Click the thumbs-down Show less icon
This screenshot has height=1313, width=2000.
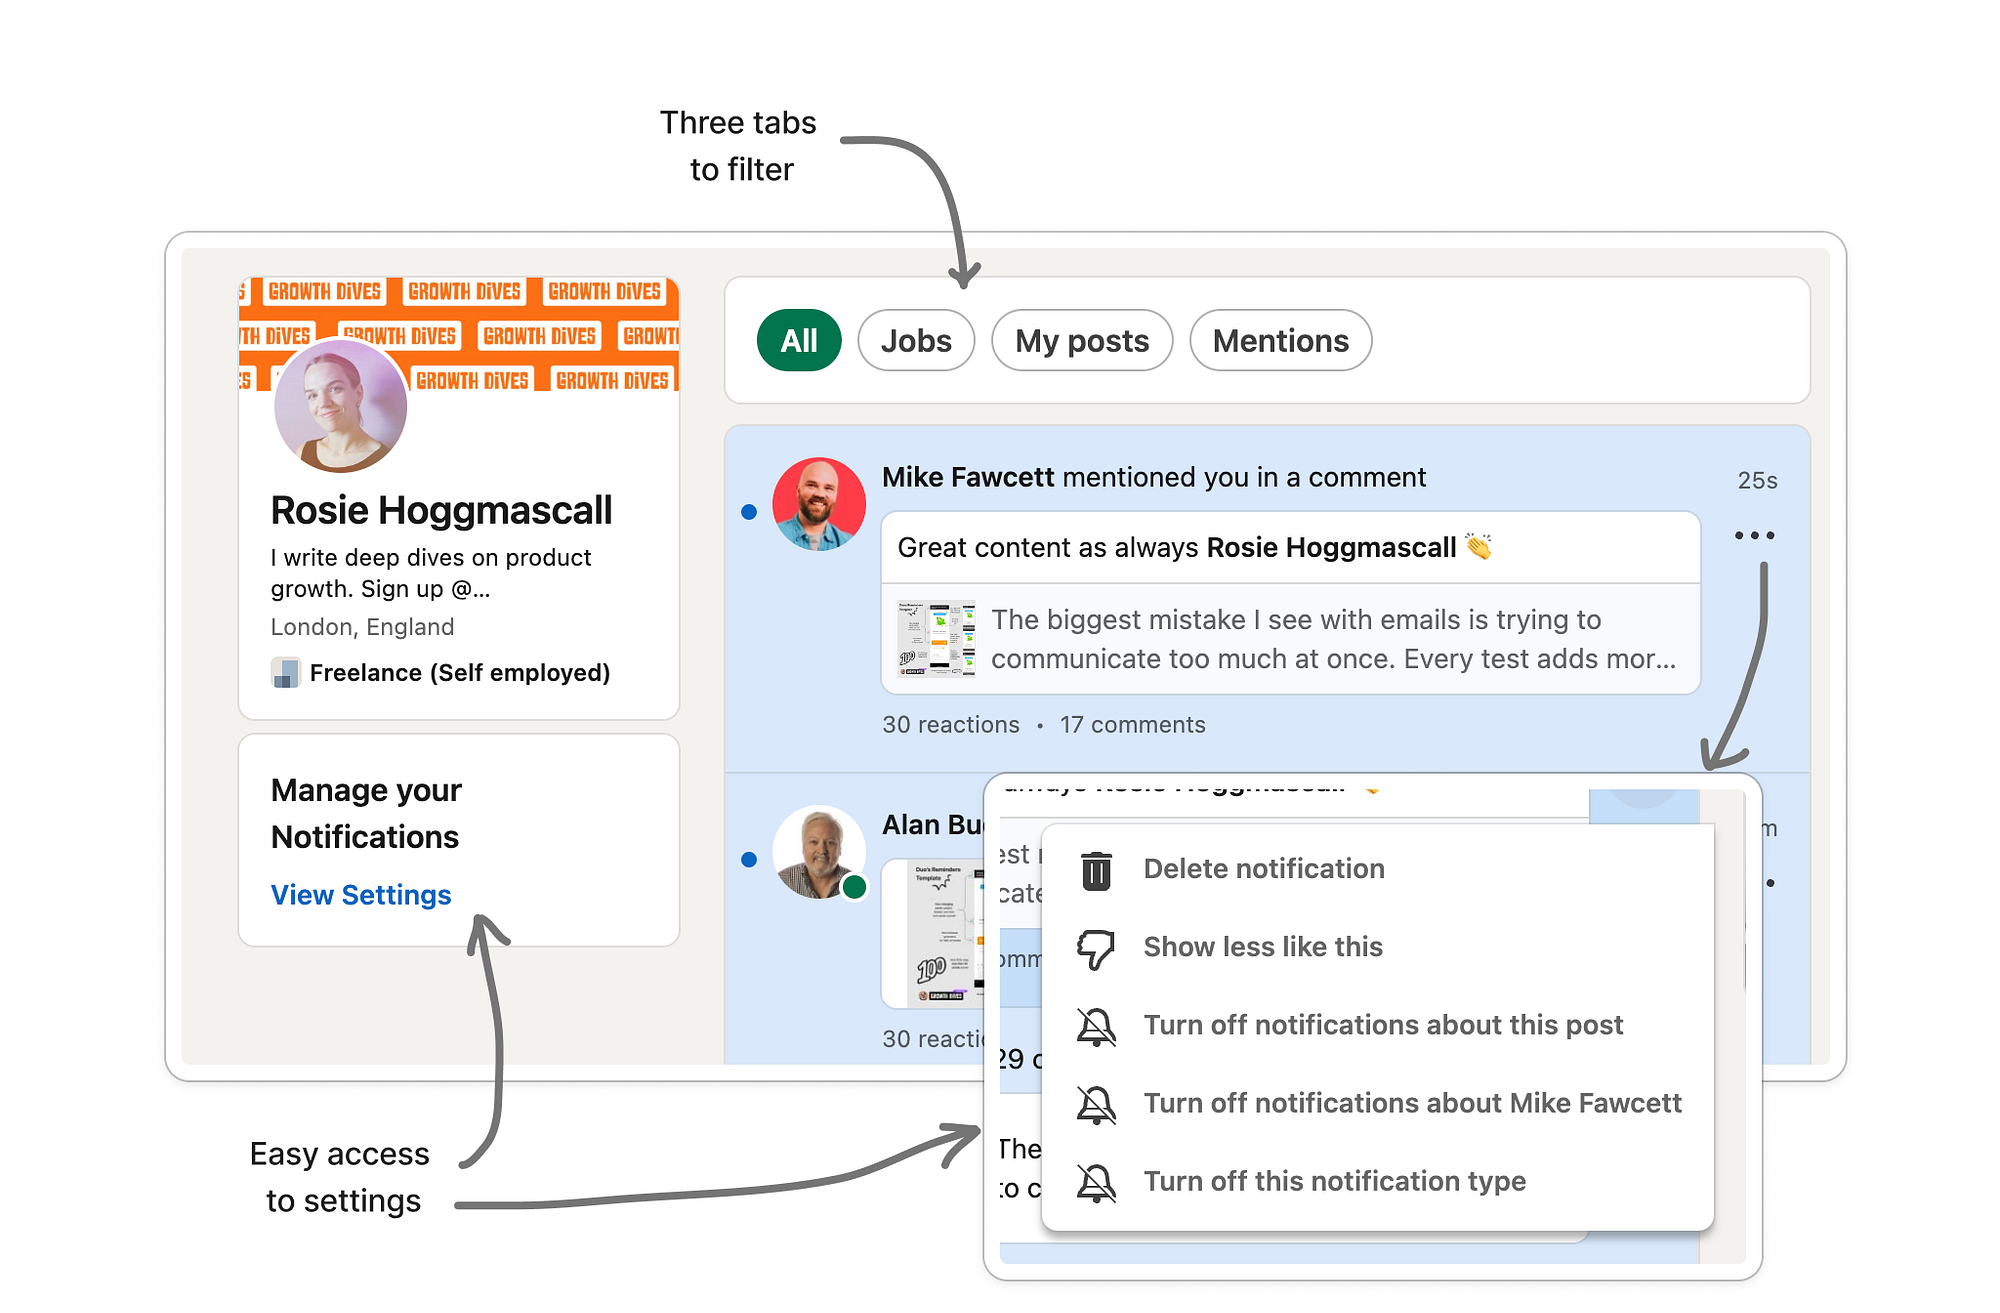point(1096,948)
